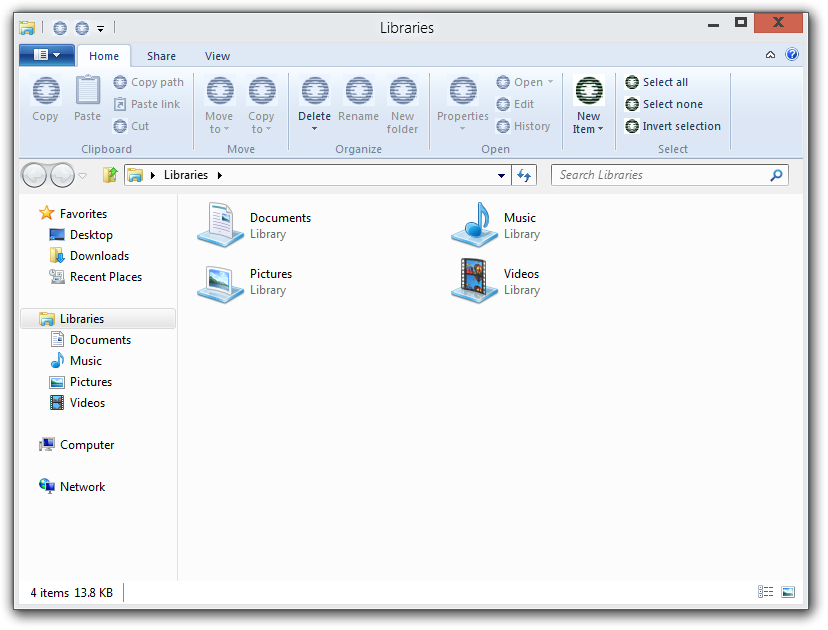Click the refresh button beside address bar

[525, 175]
